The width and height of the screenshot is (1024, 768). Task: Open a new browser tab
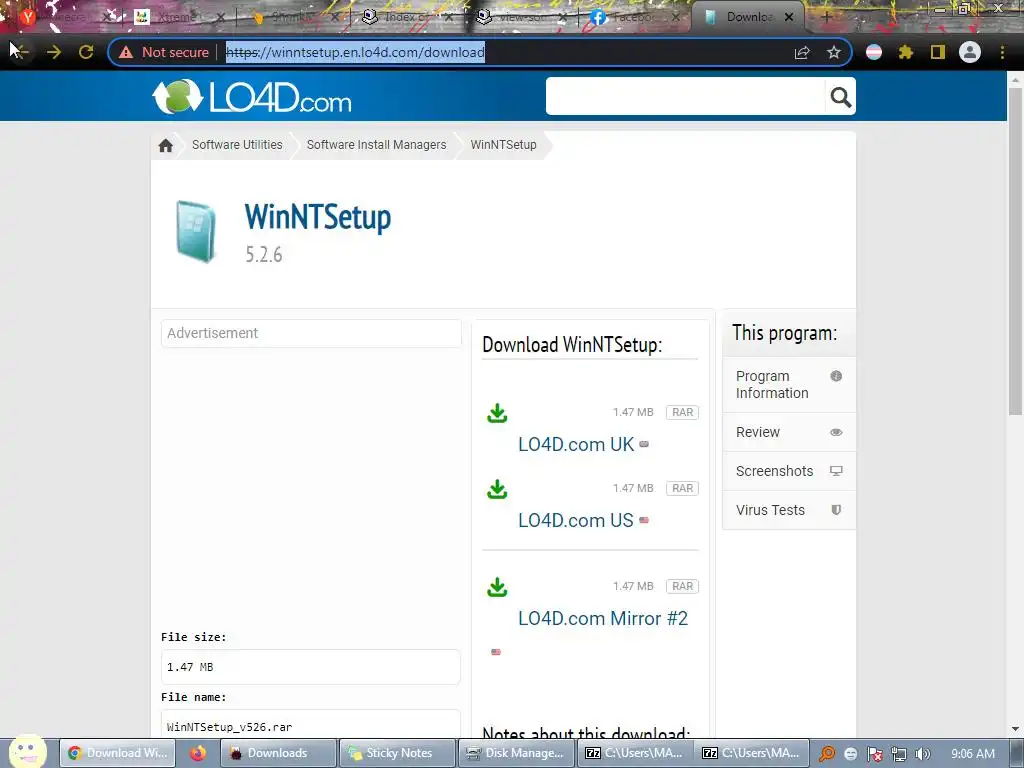point(825,17)
